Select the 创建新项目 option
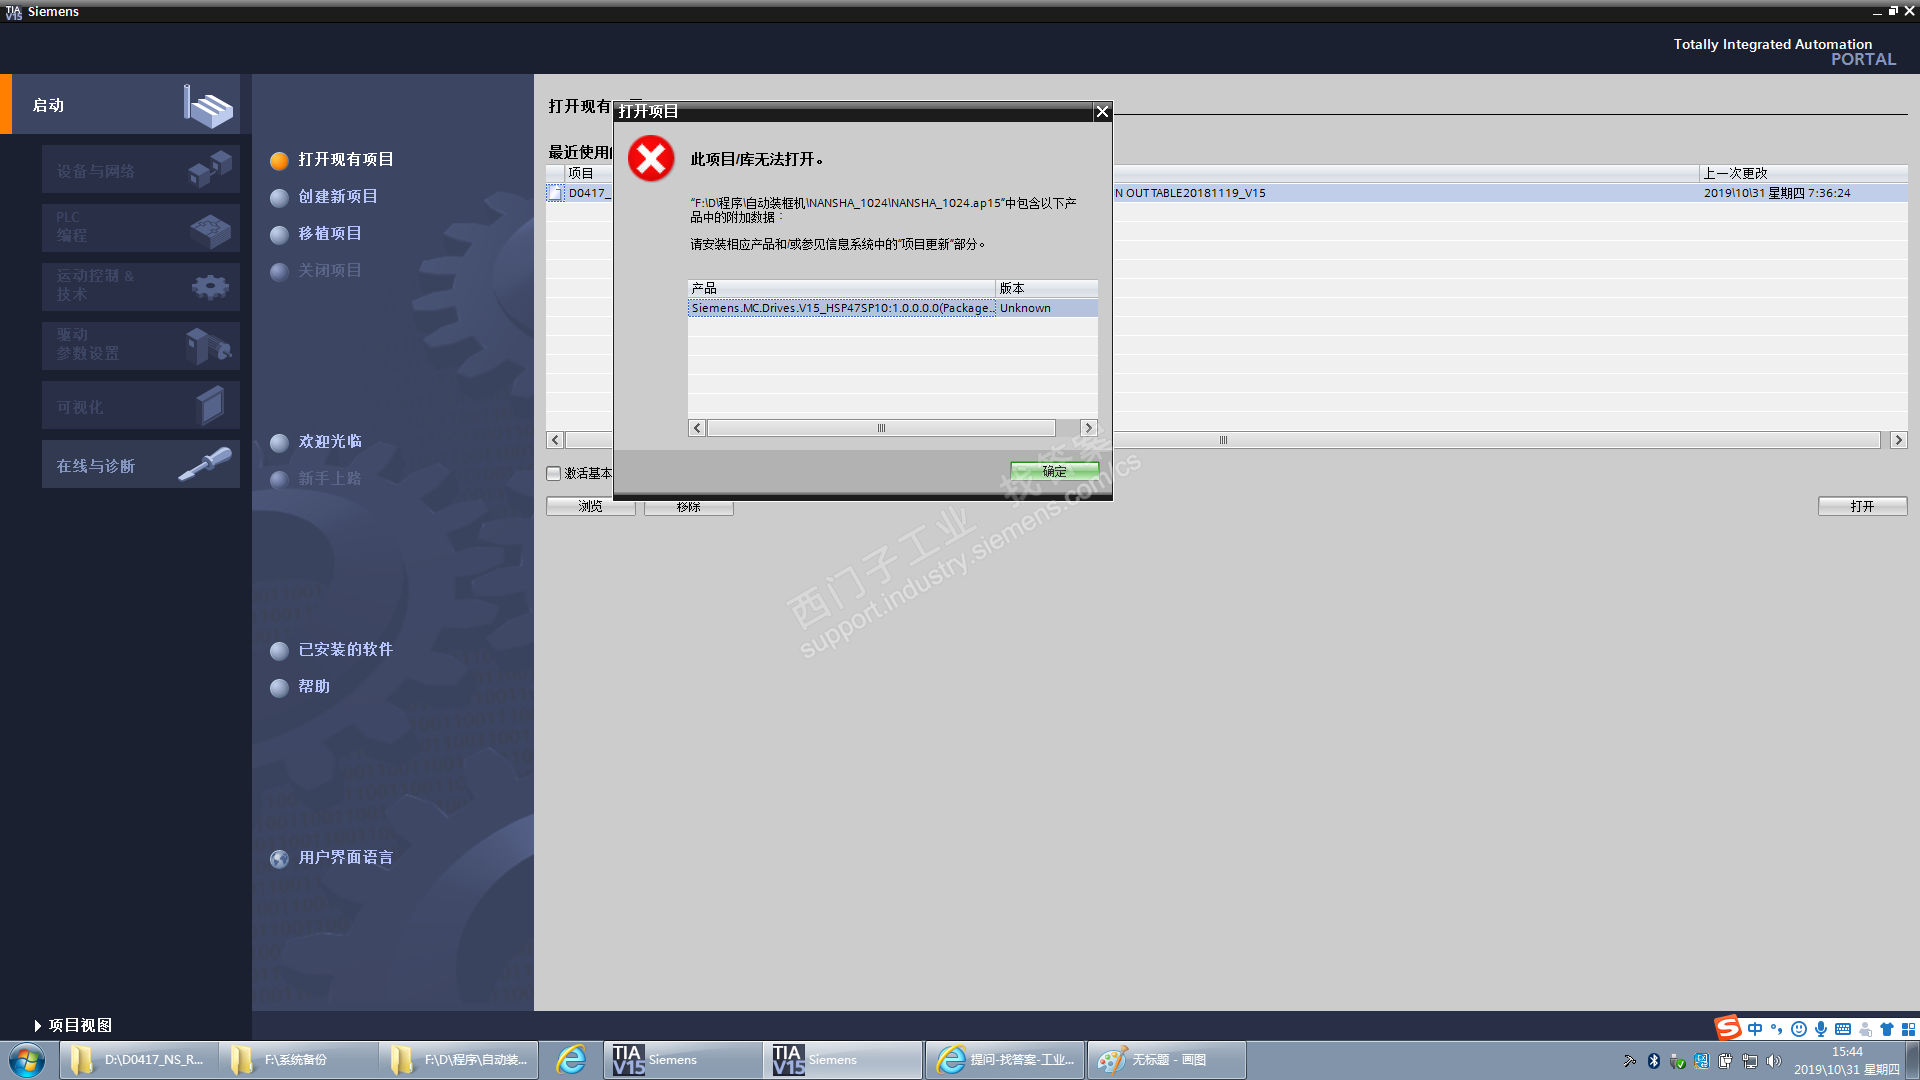 [x=337, y=197]
